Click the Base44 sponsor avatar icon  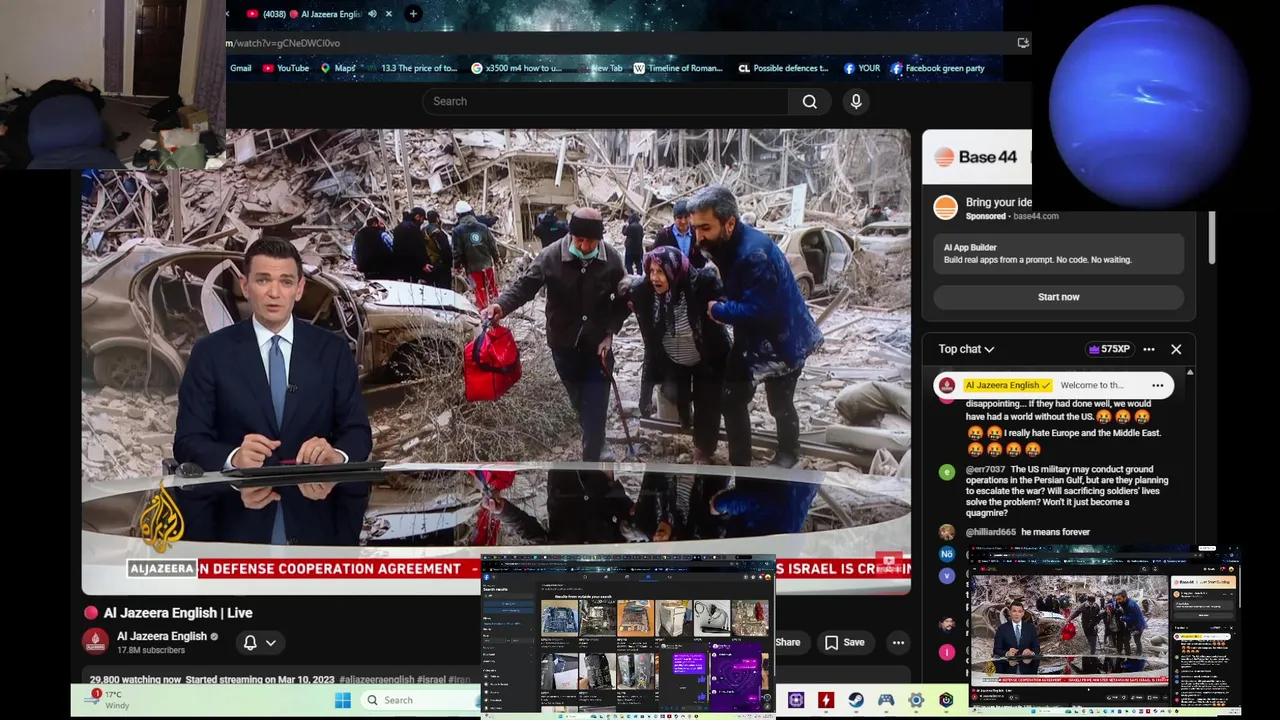tap(945, 208)
